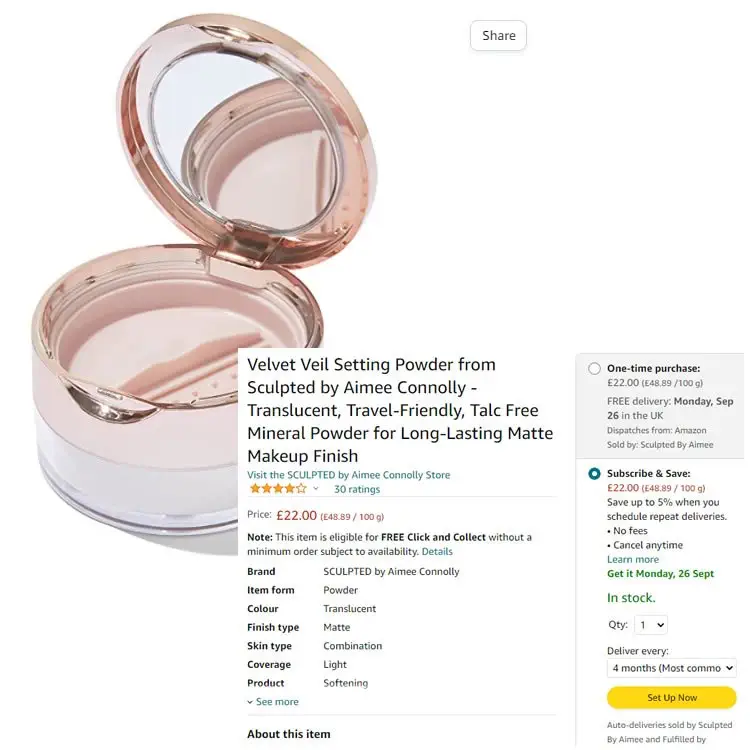Open the rating breakdown chevron beside stars
This screenshot has height=750, width=750.
point(316,489)
